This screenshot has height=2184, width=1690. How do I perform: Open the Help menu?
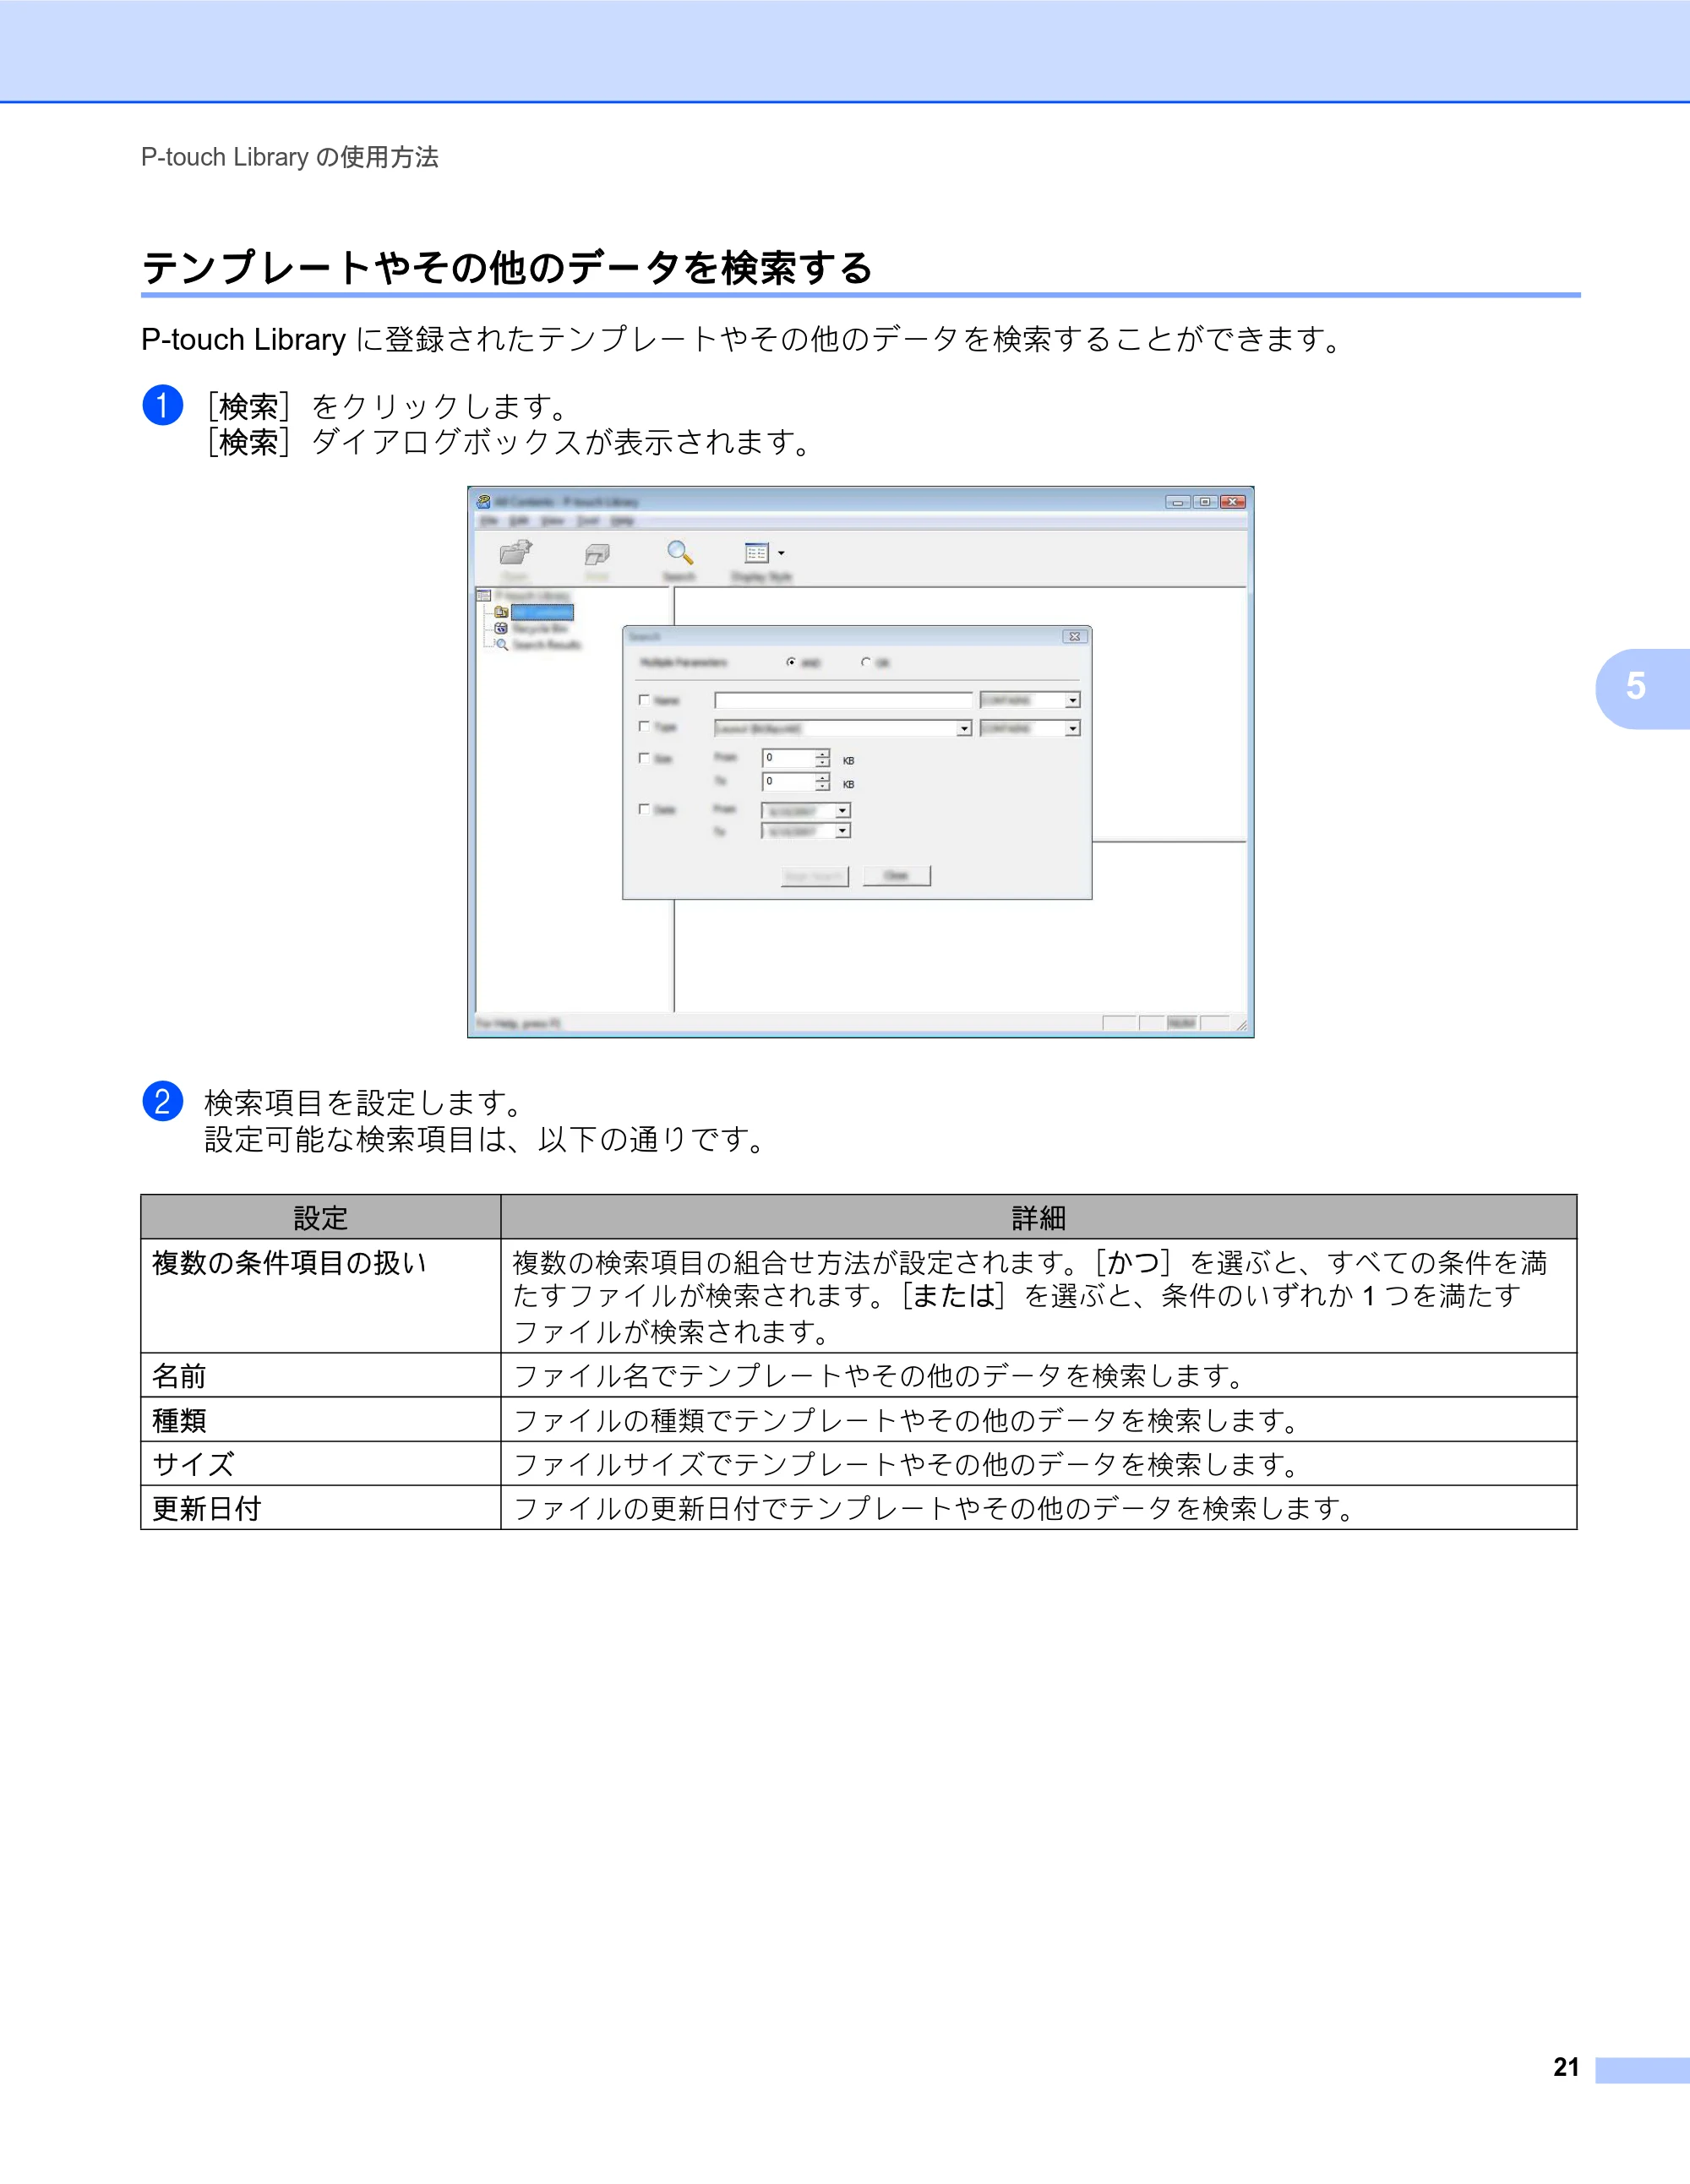622,521
